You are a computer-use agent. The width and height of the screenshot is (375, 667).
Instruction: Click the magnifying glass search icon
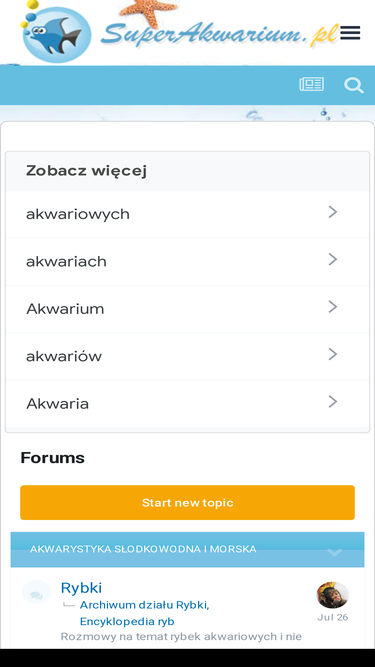pyautogui.click(x=354, y=85)
